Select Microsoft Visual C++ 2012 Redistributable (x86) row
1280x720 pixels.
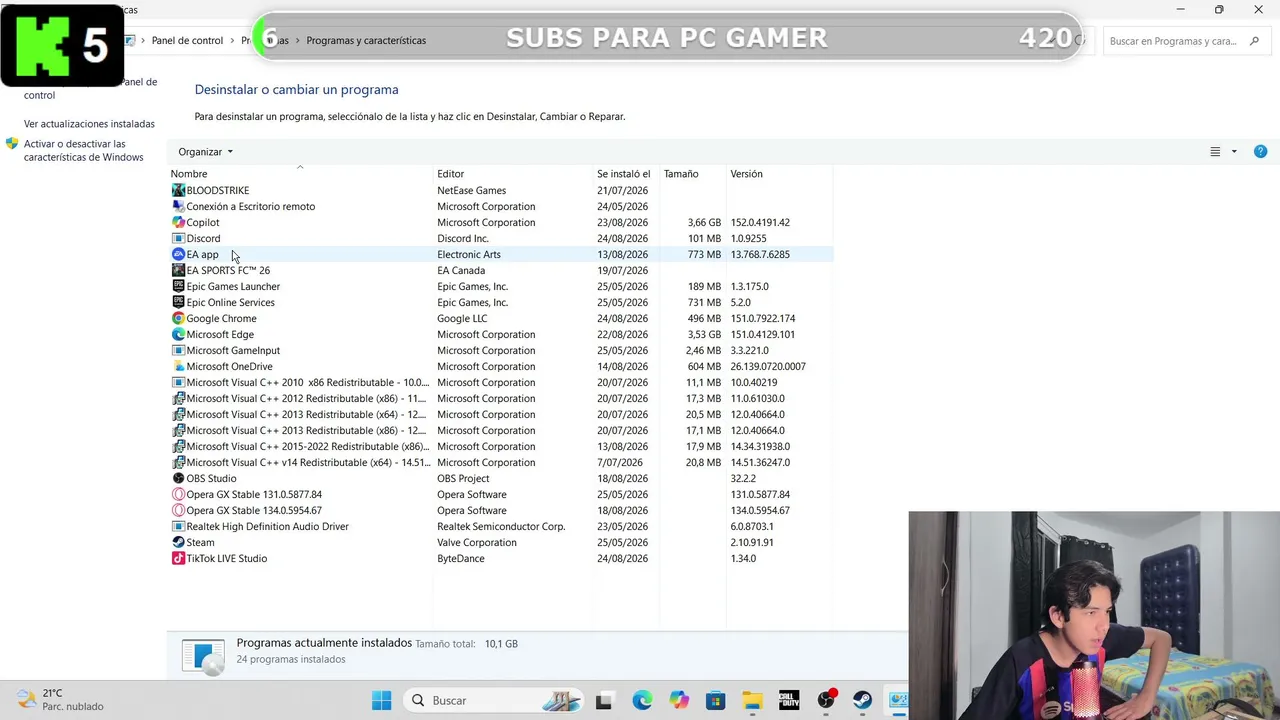click(x=501, y=398)
